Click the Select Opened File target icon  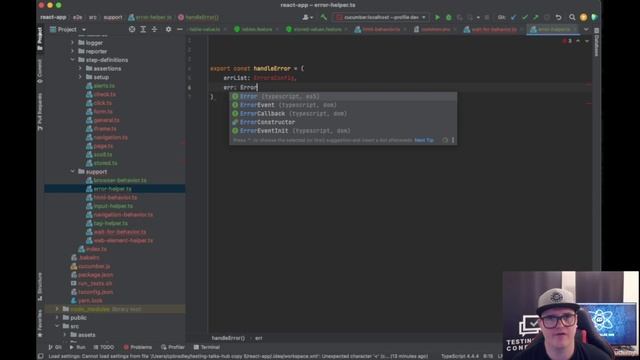click(132, 29)
